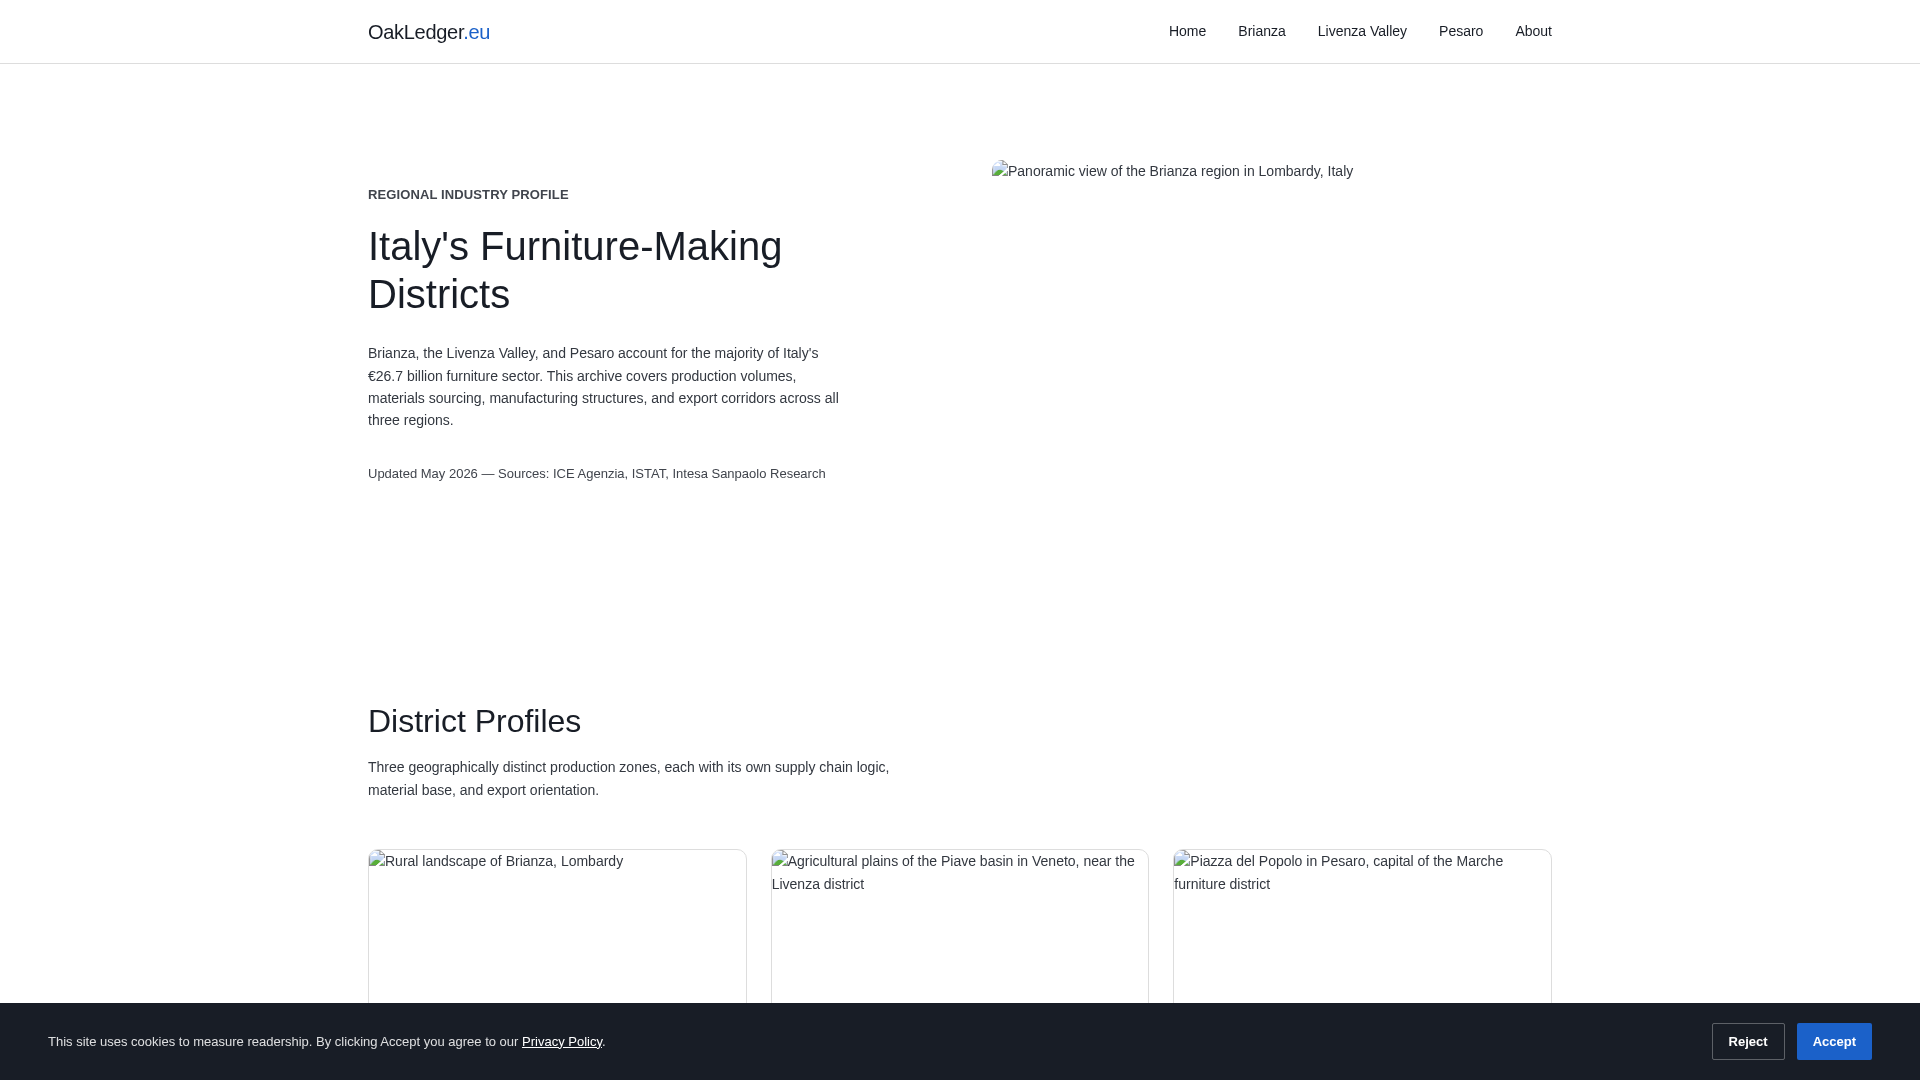The height and width of the screenshot is (1080, 1920).
Task: Click the District Profiles heading
Action: pyautogui.click(x=474, y=721)
